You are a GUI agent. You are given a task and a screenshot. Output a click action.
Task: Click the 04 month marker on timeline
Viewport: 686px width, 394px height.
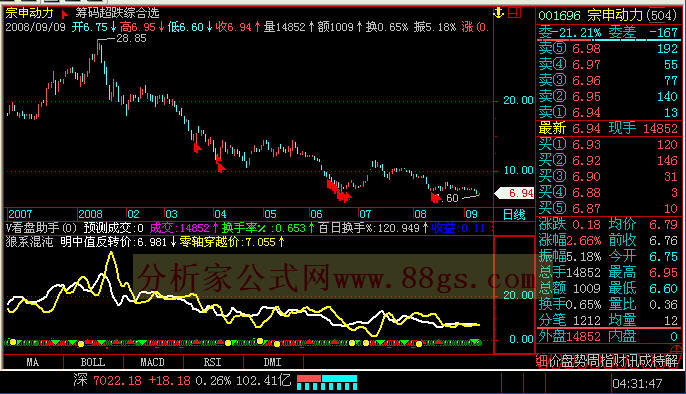[220, 214]
